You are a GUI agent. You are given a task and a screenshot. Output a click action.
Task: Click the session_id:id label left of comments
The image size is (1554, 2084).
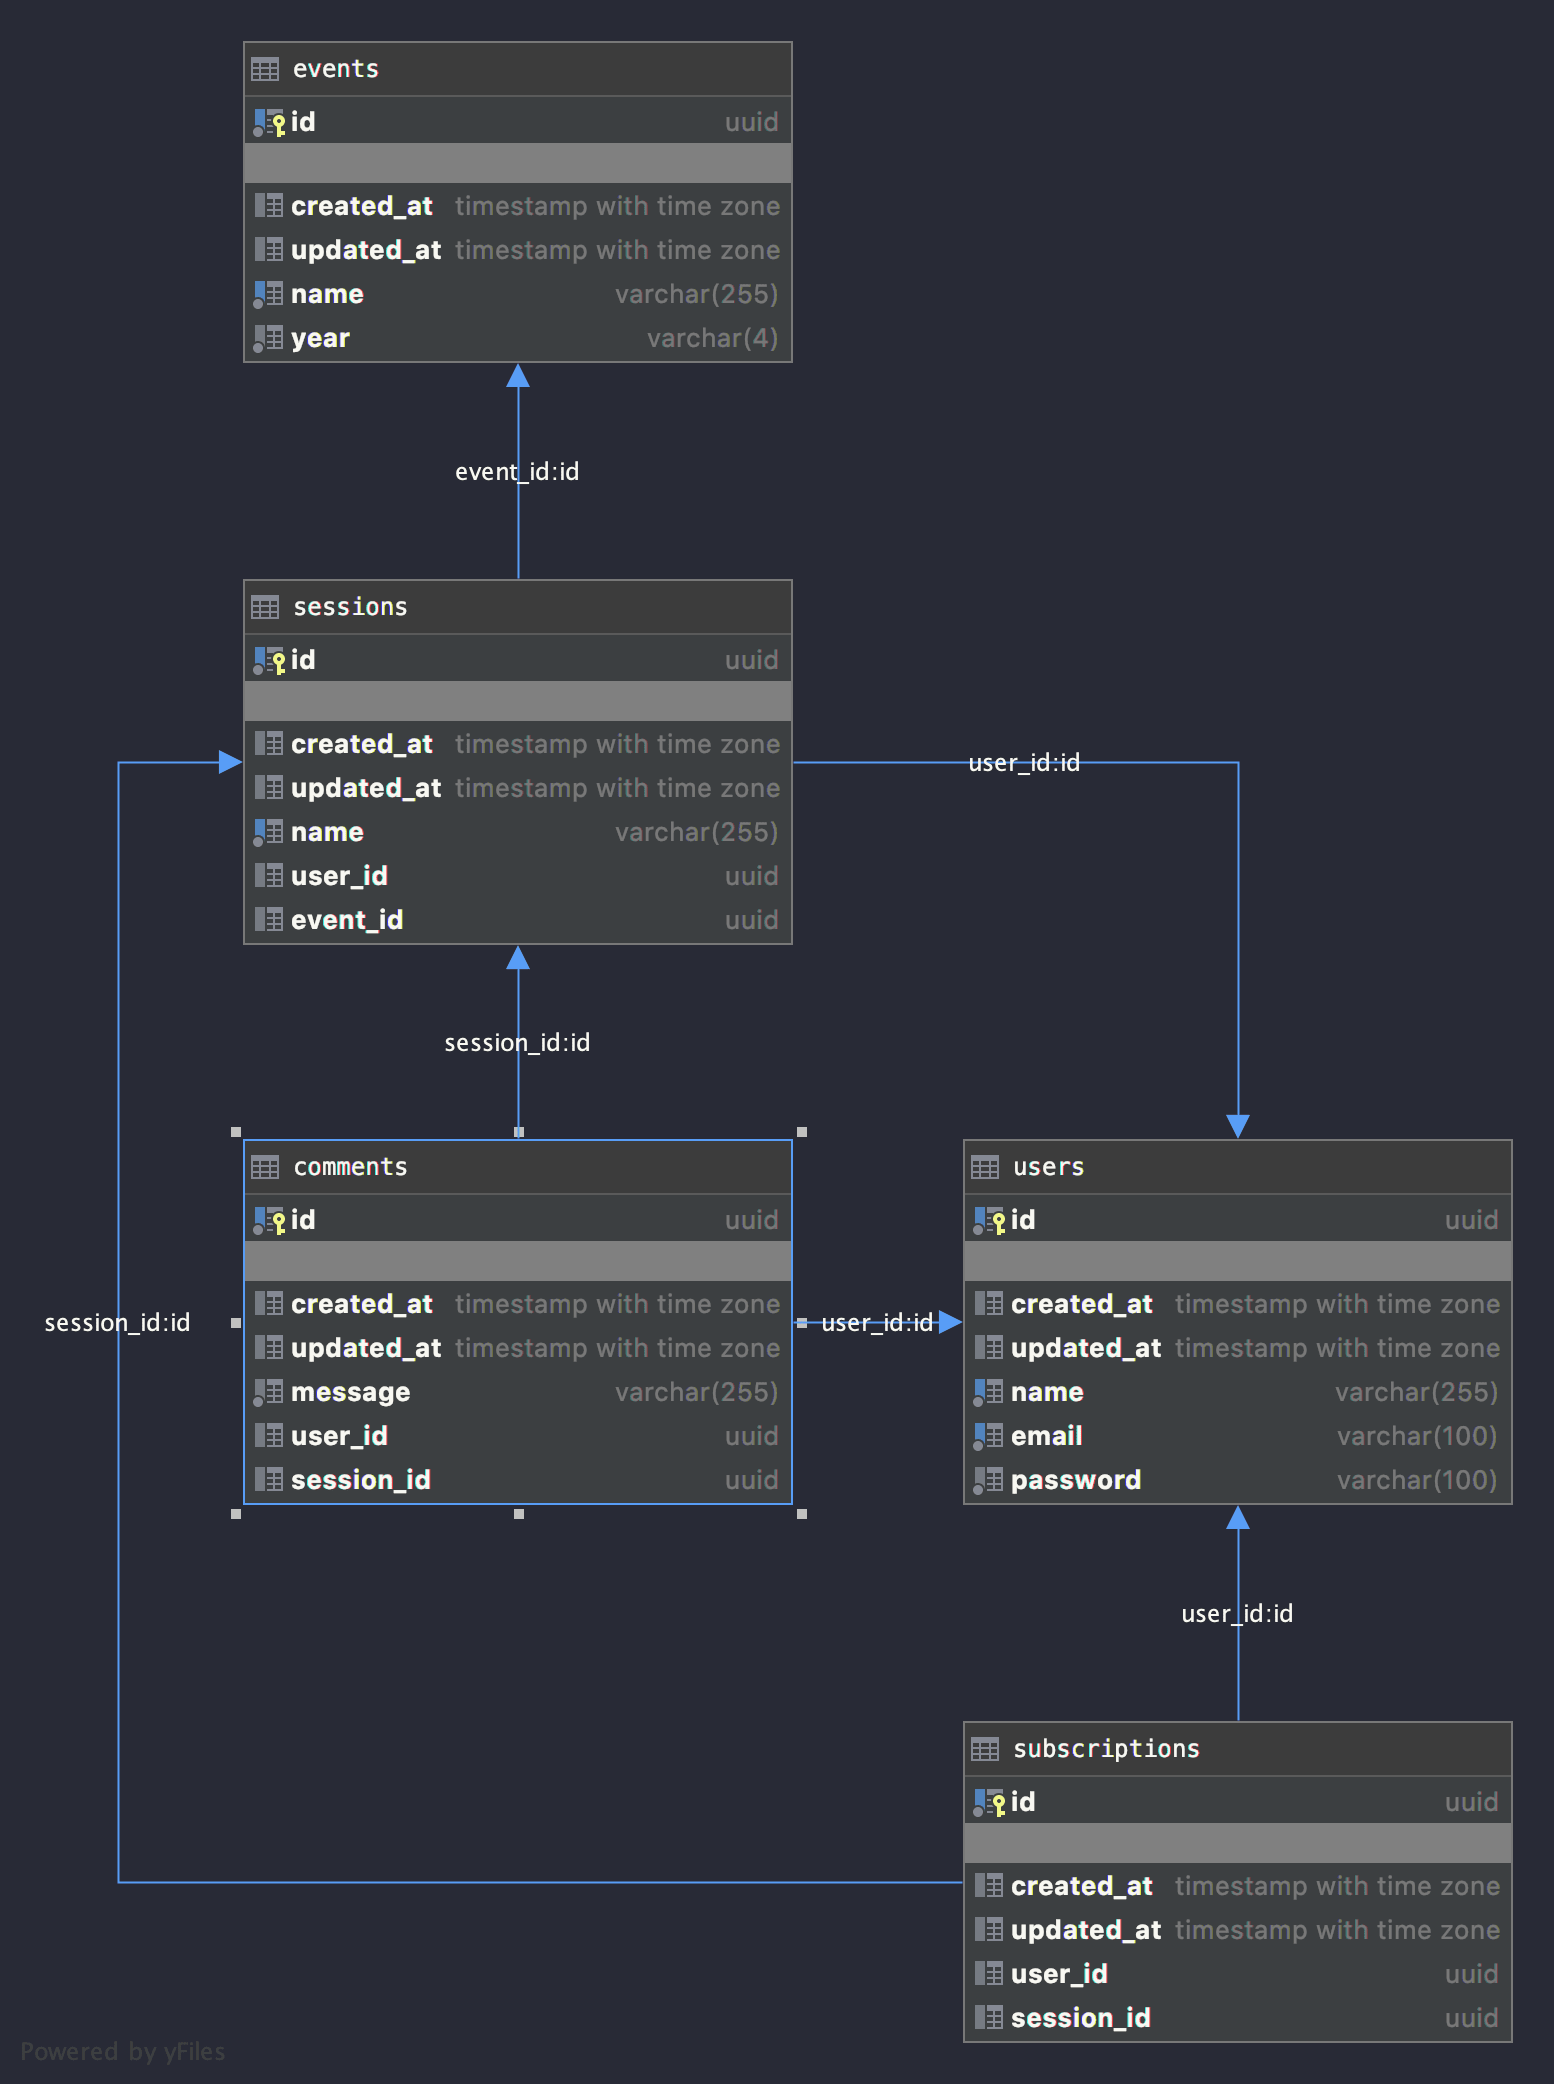[x=117, y=1323]
